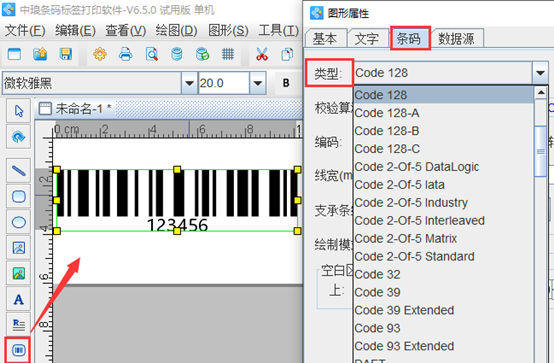Image resolution: width=554 pixels, height=363 pixels.
Task: Collapse the barcode type combo box arrow
Action: coord(540,73)
